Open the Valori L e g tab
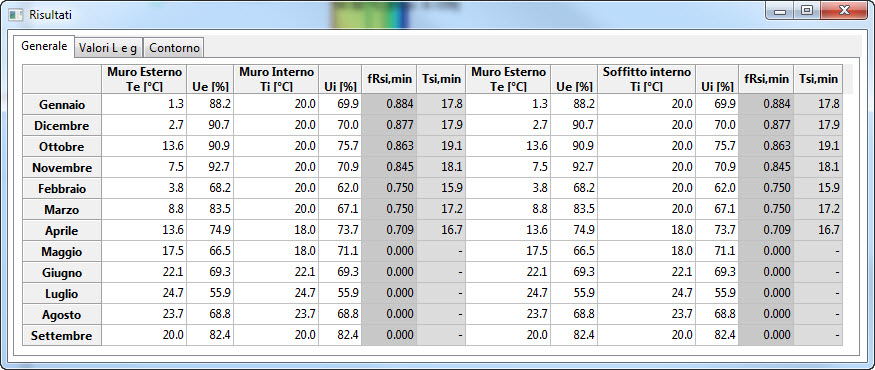This screenshot has height=370, width=875. click(109, 48)
